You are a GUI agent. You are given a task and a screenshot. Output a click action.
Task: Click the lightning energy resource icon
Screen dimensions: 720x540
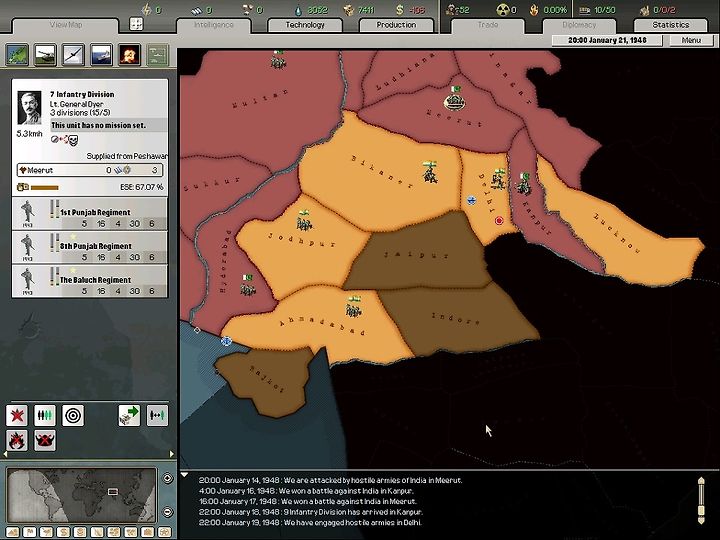point(146,10)
